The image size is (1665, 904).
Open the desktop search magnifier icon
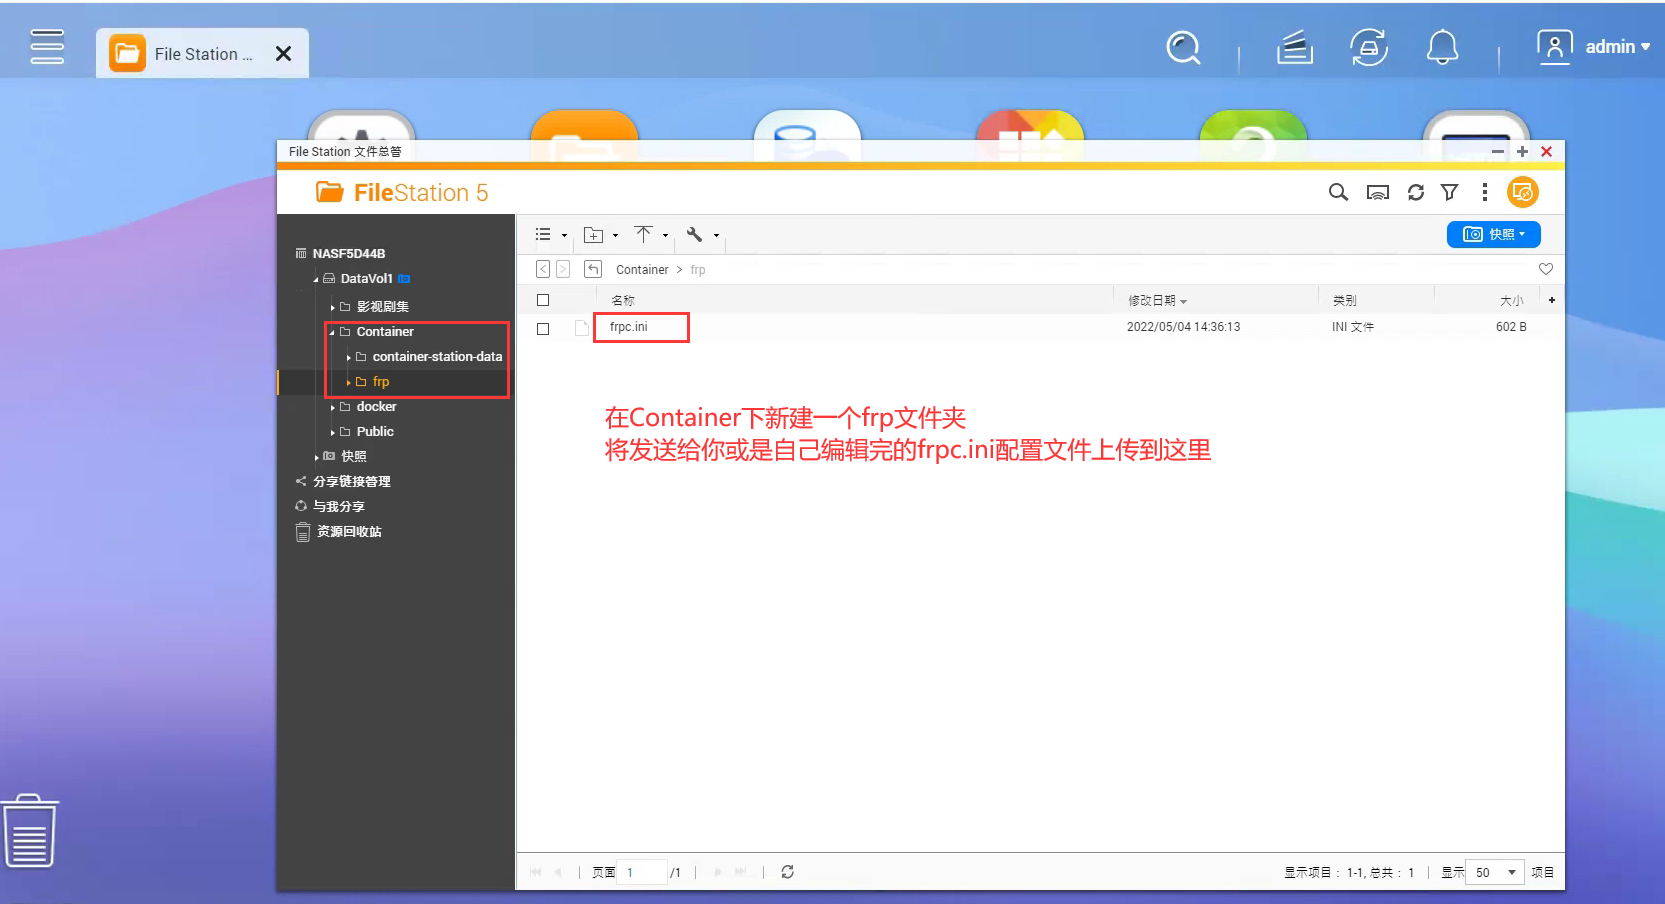pos(1183,47)
